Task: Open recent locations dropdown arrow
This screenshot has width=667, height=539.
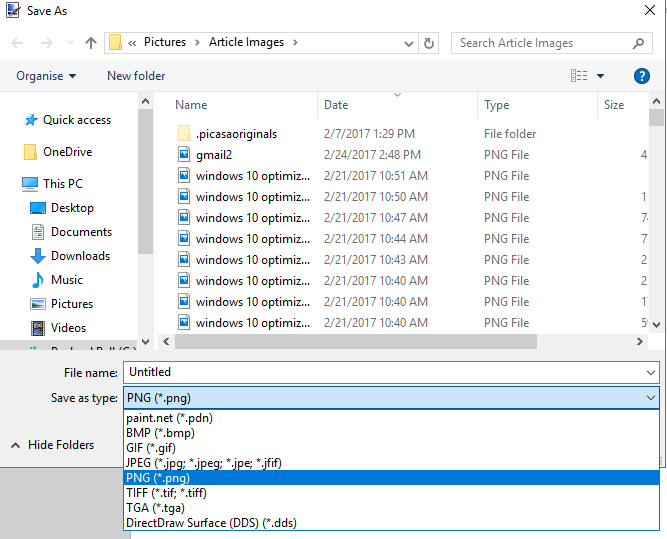Action: (71, 43)
